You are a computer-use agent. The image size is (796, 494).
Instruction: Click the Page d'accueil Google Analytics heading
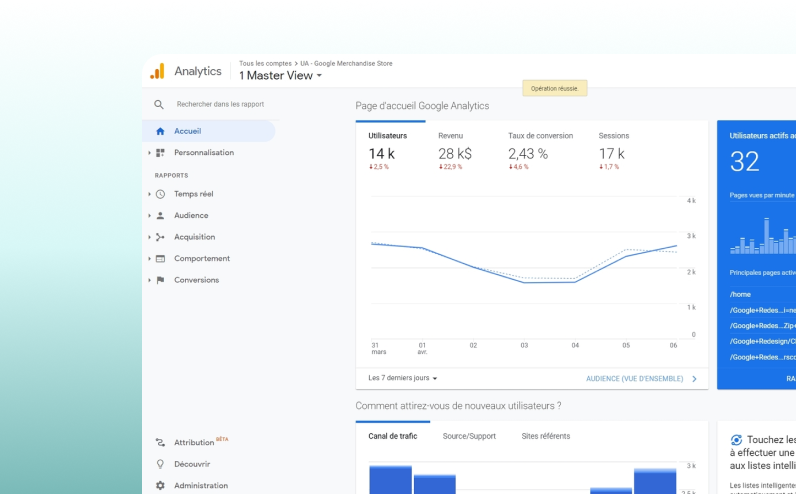tap(422, 106)
